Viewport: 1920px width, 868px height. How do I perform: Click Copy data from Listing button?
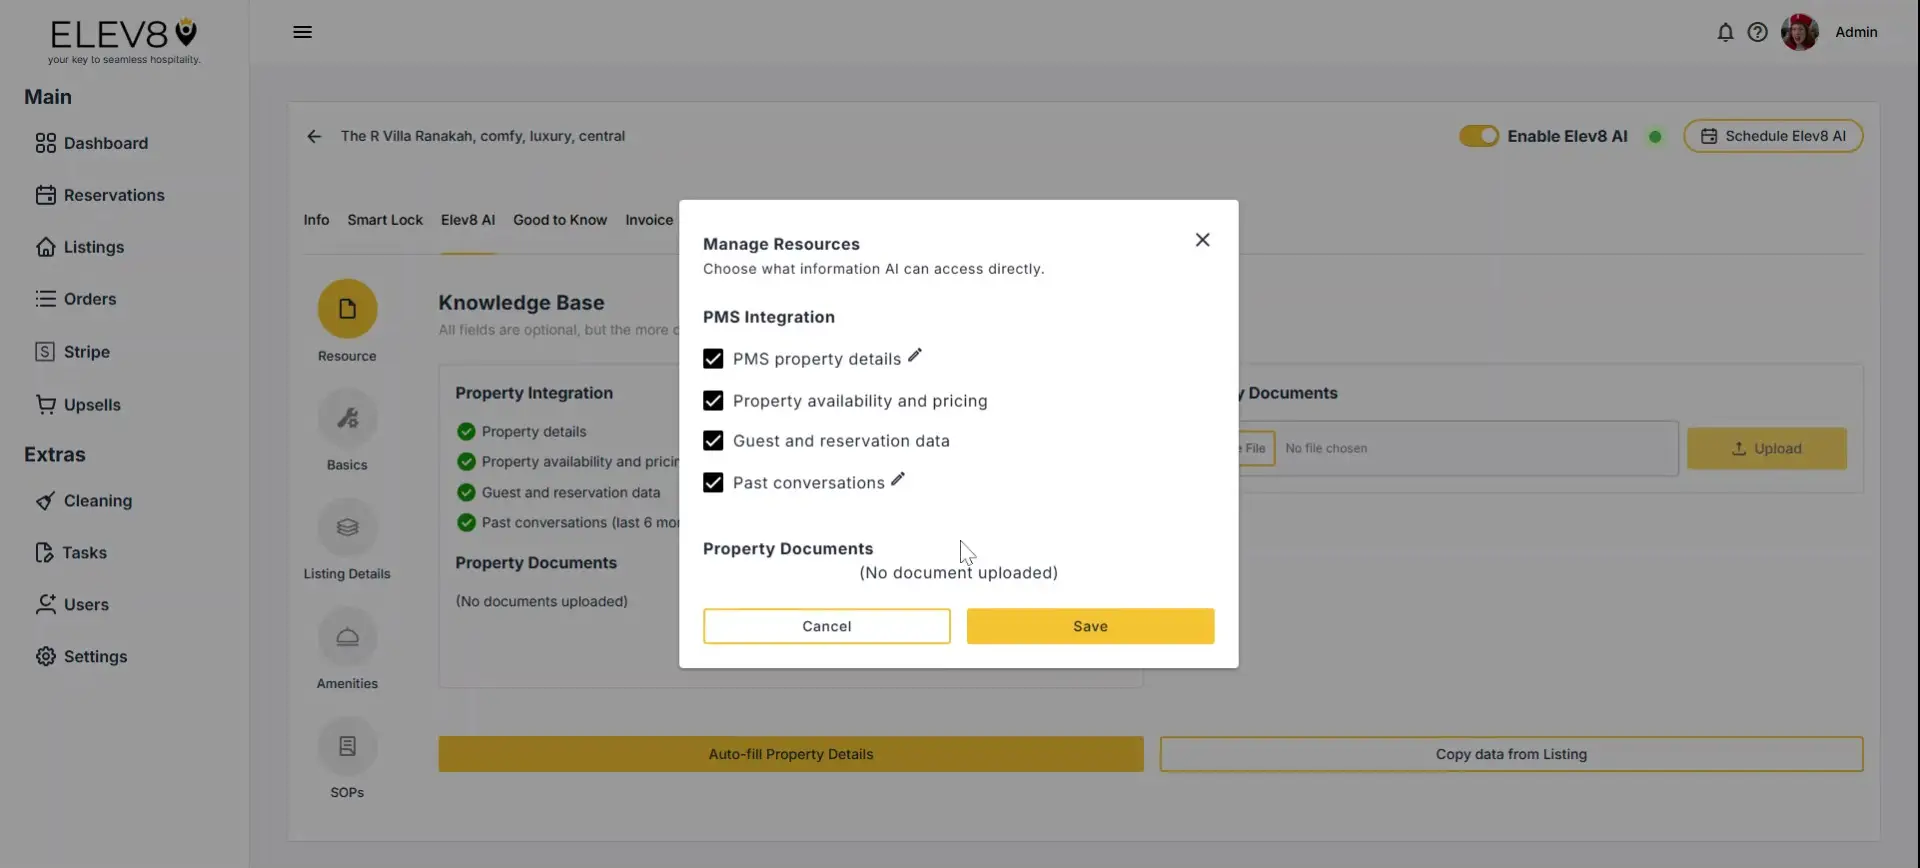(1511, 754)
